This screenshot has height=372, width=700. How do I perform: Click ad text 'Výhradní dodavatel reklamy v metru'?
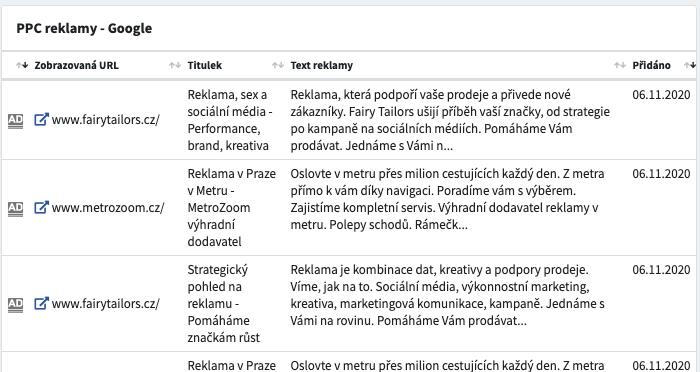pos(444,216)
